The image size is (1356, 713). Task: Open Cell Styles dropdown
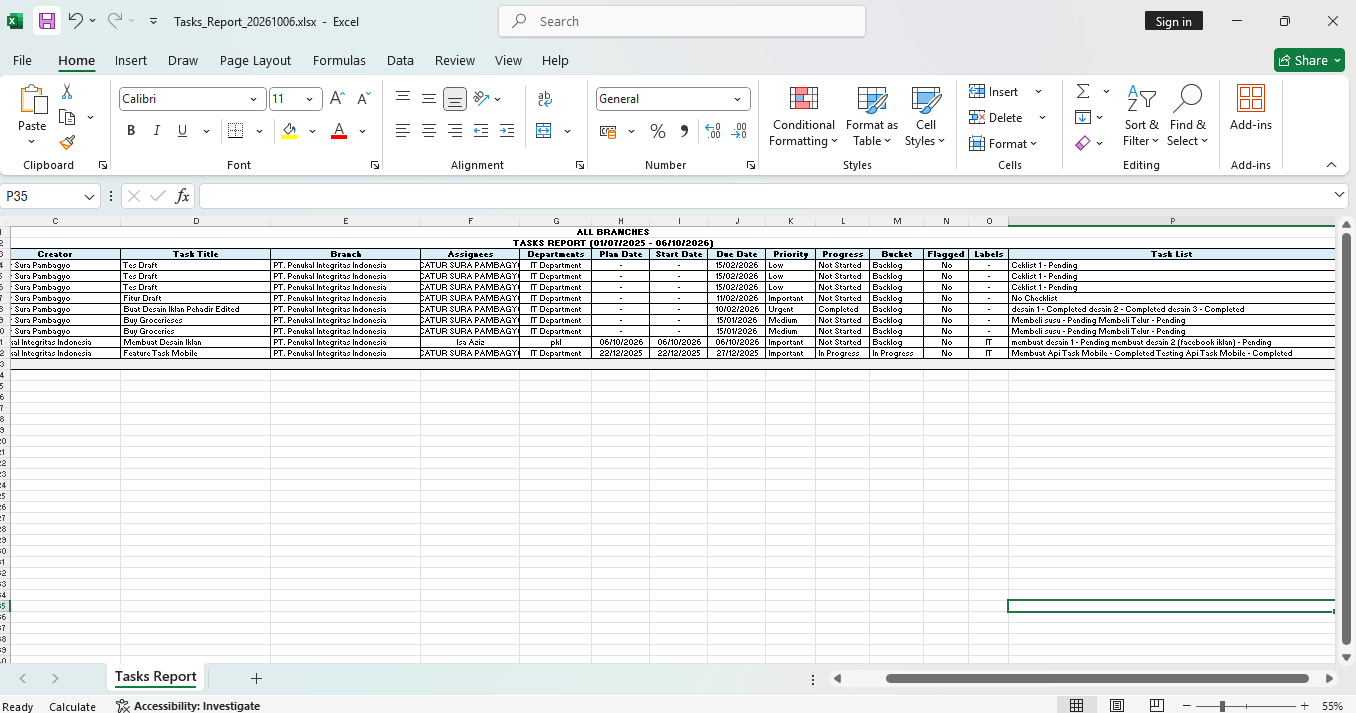click(926, 118)
